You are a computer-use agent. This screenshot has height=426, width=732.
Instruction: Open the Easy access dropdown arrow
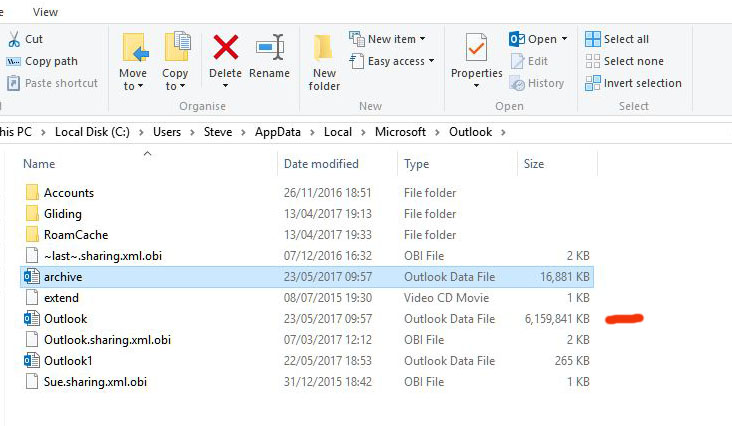(431, 61)
